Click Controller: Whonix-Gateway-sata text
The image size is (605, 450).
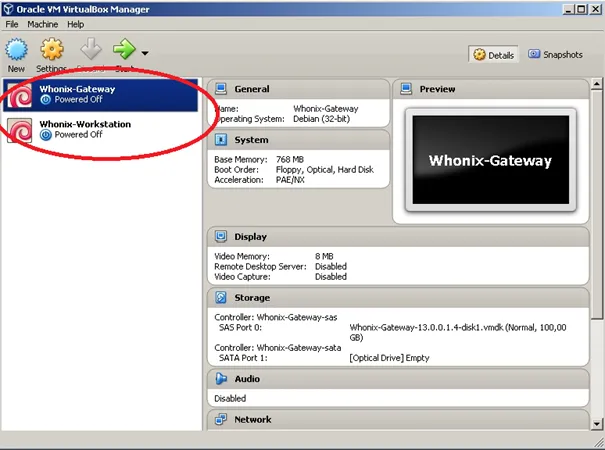tap(278, 348)
